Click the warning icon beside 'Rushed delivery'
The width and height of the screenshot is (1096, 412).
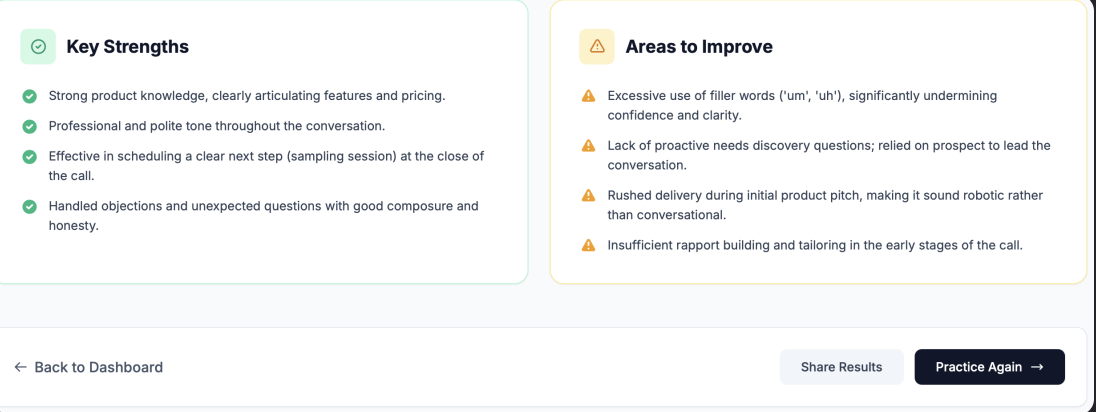(588, 195)
